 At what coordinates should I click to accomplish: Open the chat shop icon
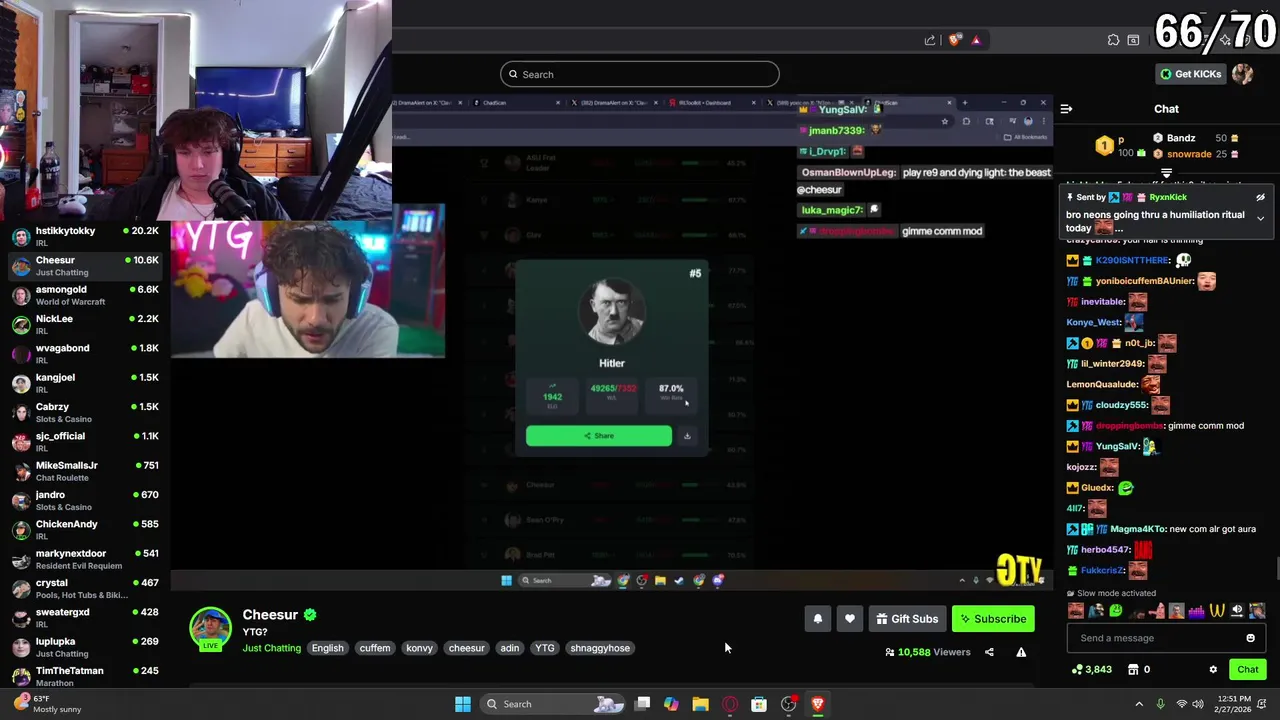pyautogui.click(x=1133, y=670)
